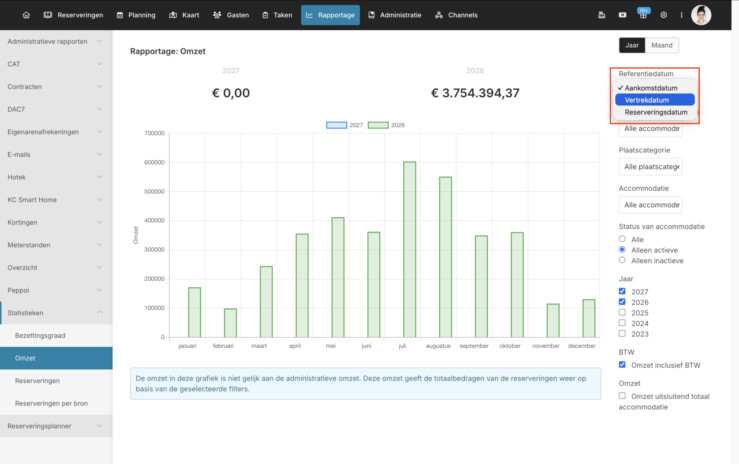
Task: Click the Planning calendar icon
Action: point(120,15)
